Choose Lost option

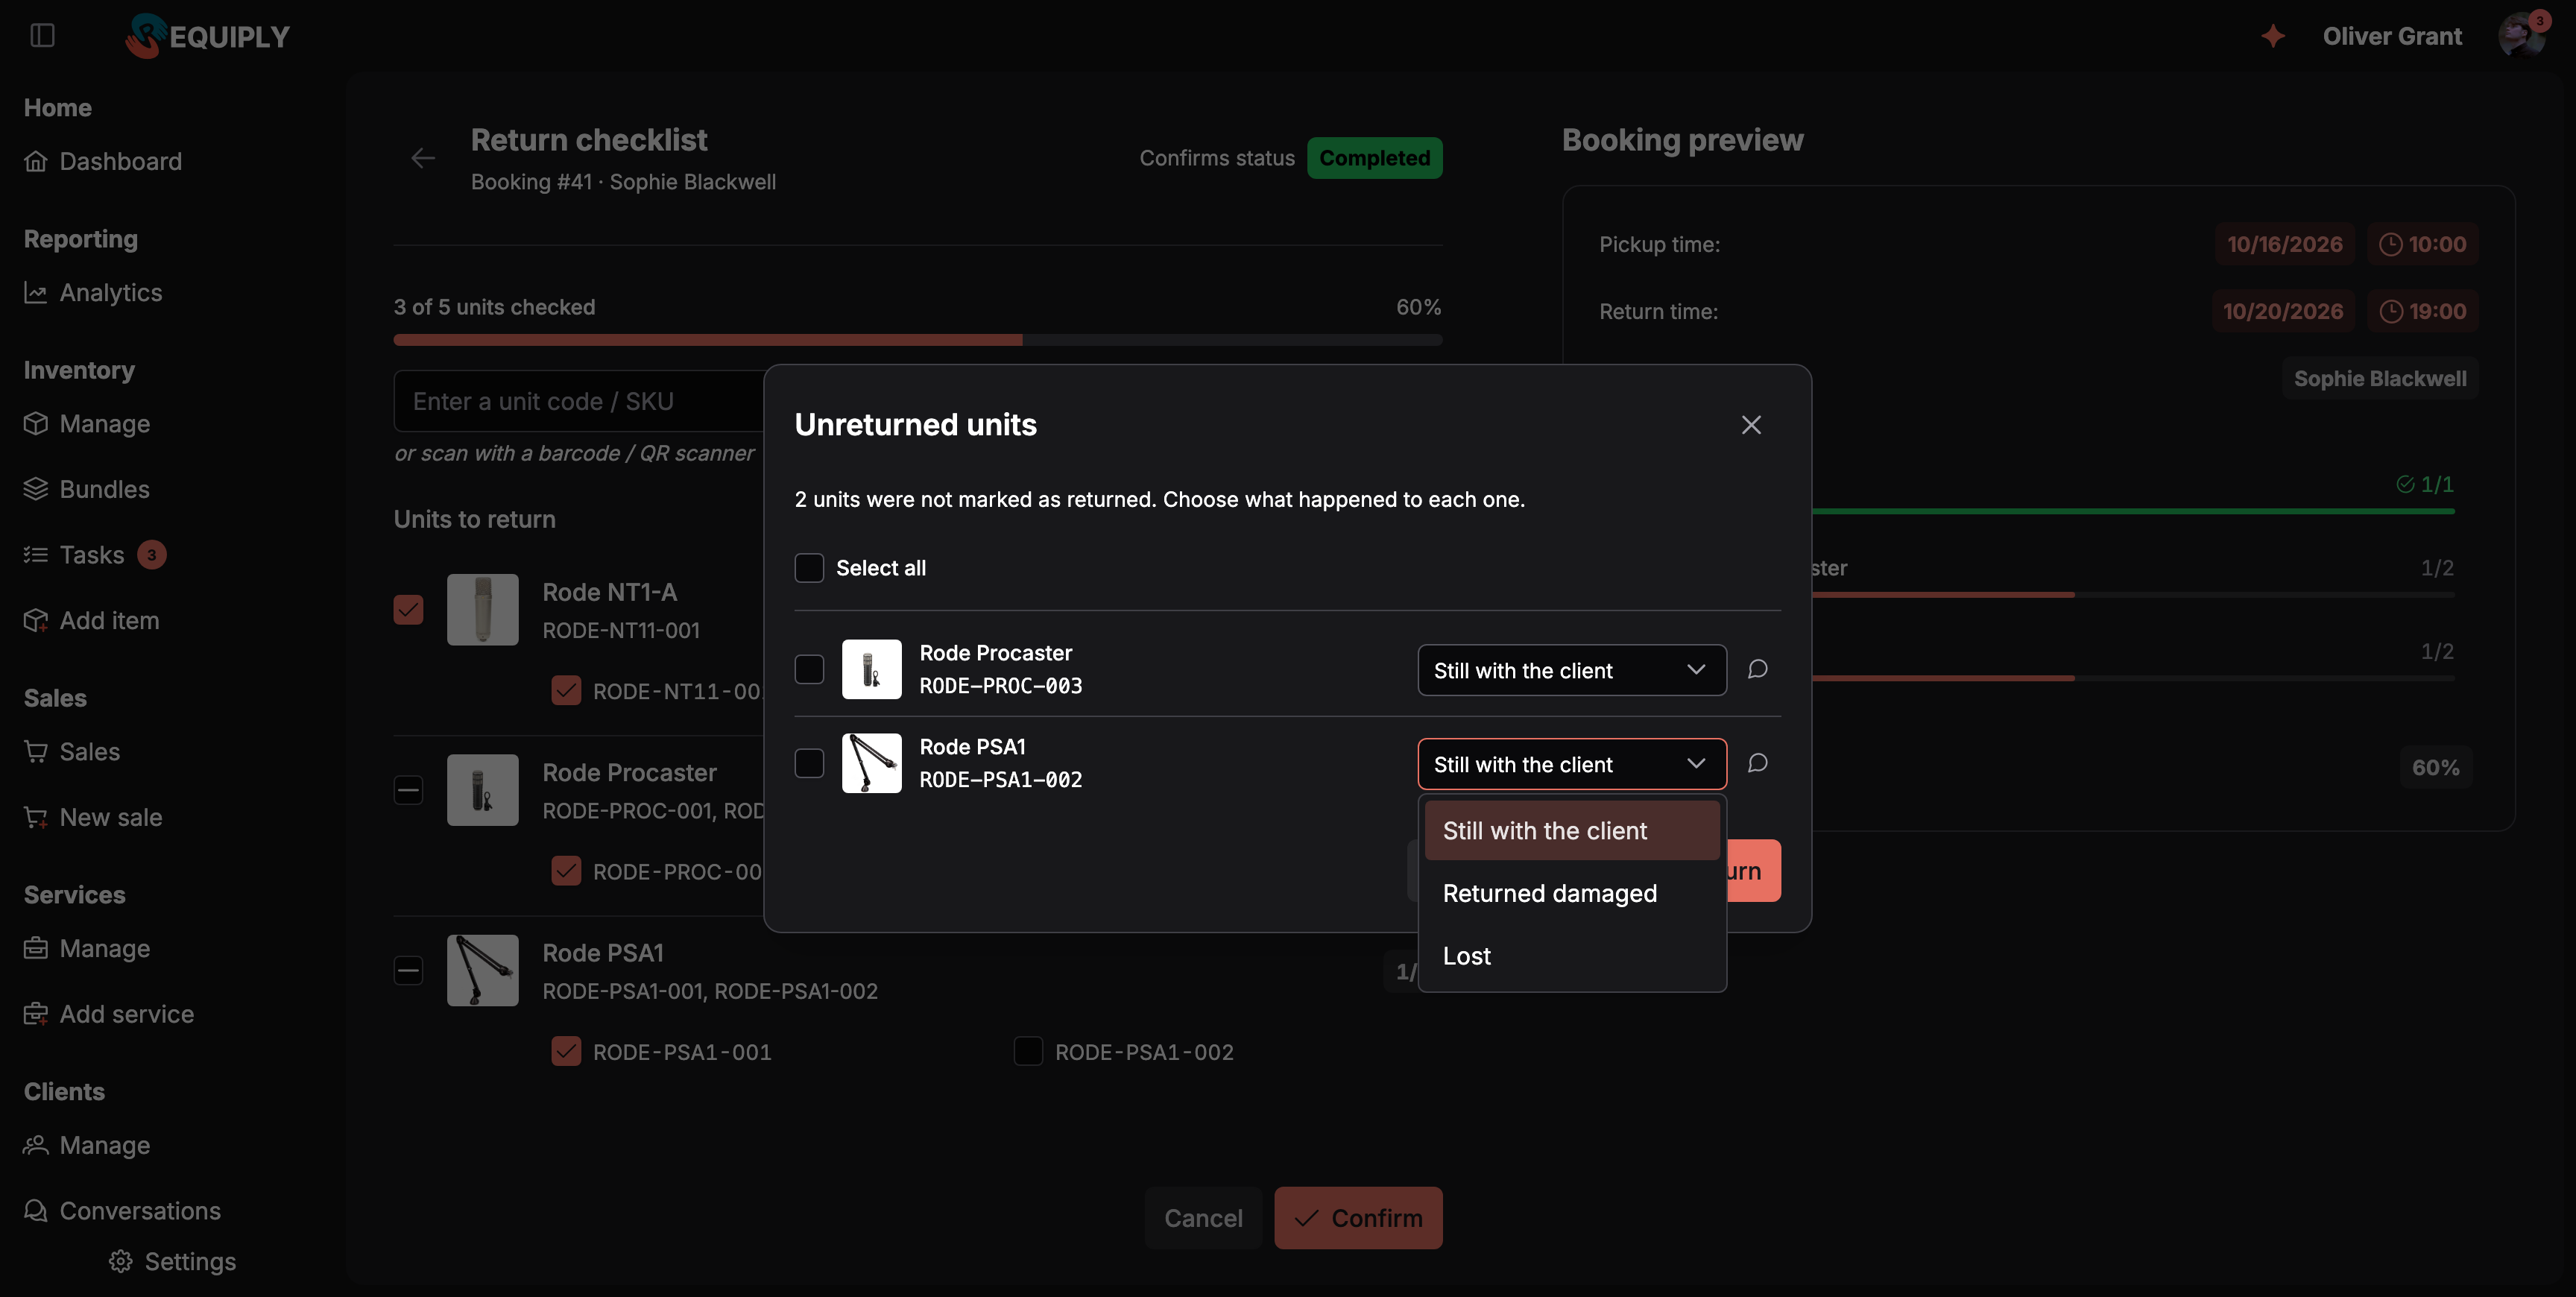coord(1571,956)
